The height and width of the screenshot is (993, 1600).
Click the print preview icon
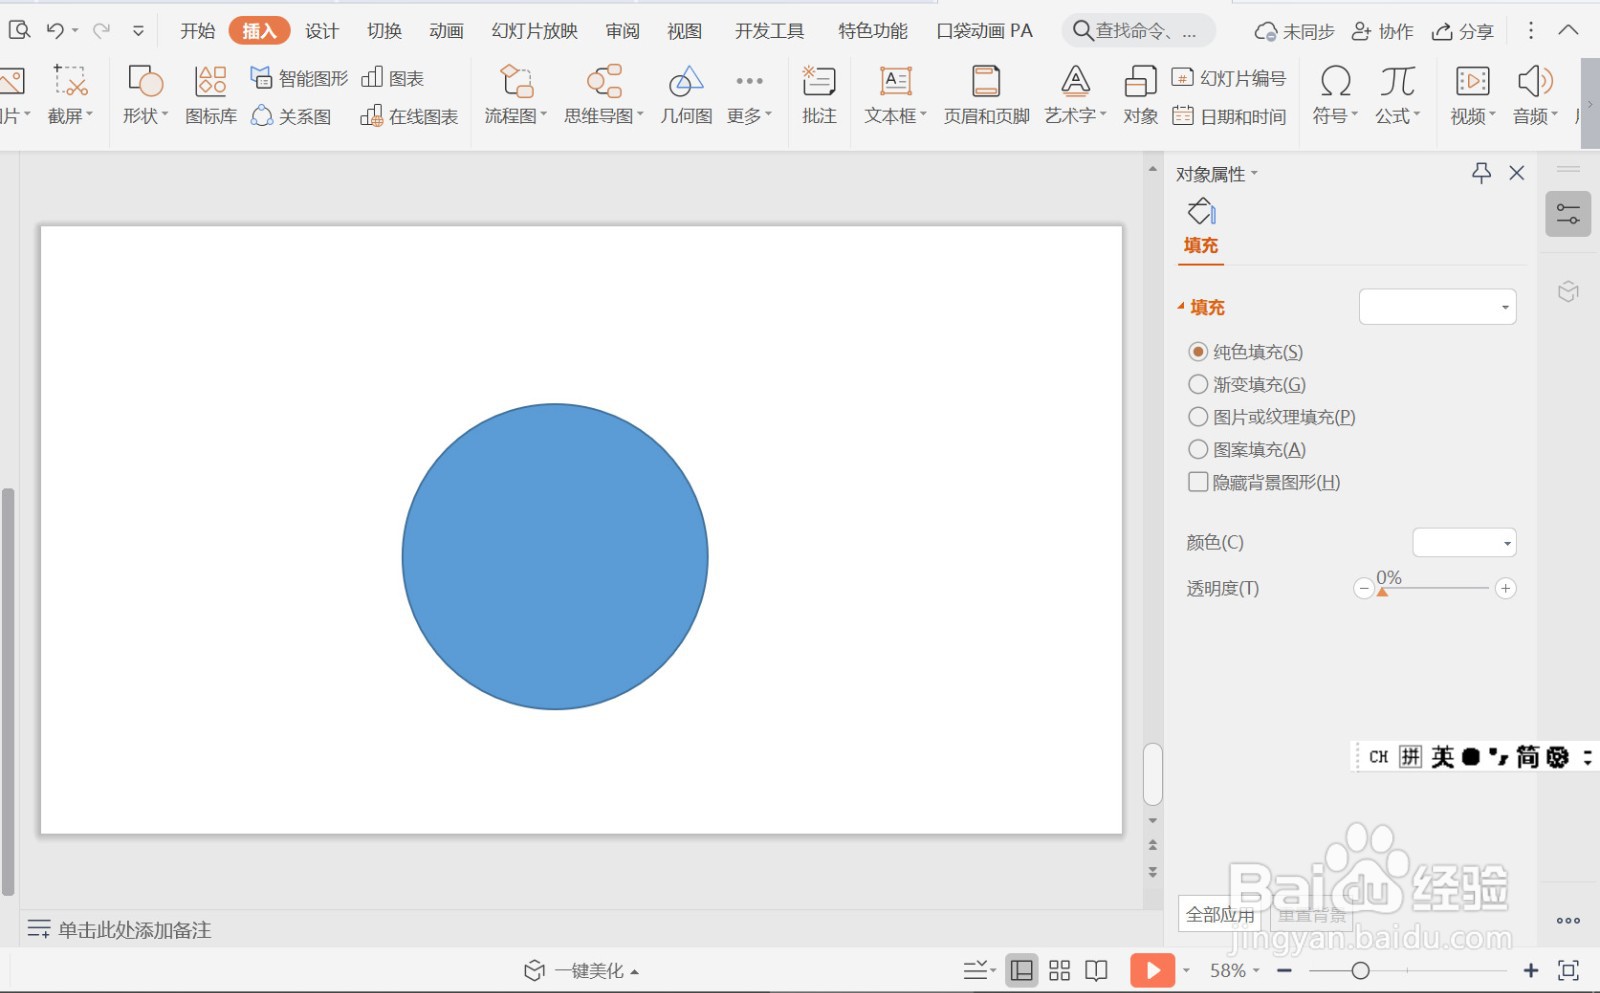19,30
